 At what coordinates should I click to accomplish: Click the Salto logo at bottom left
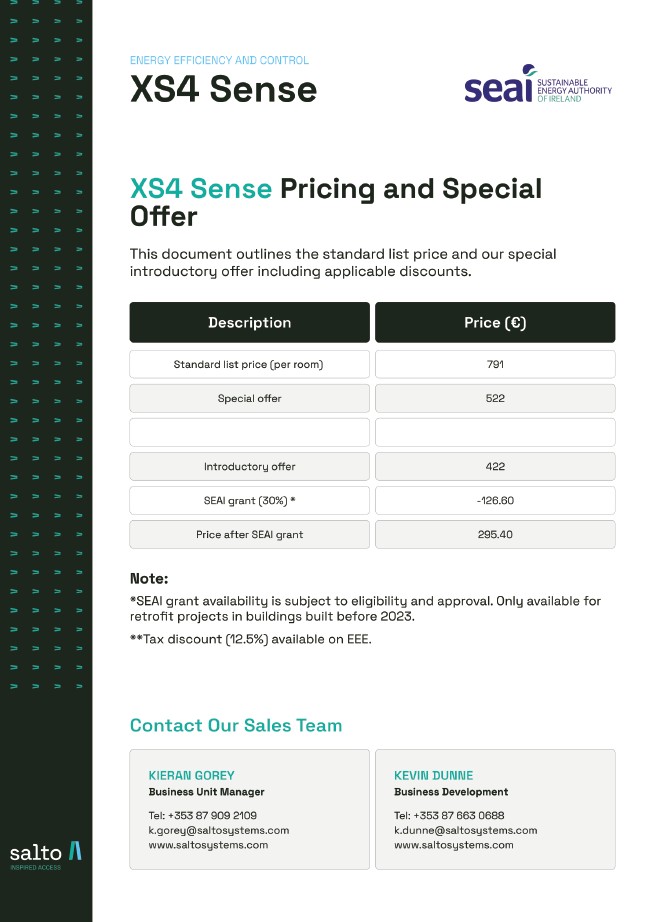coord(46,854)
